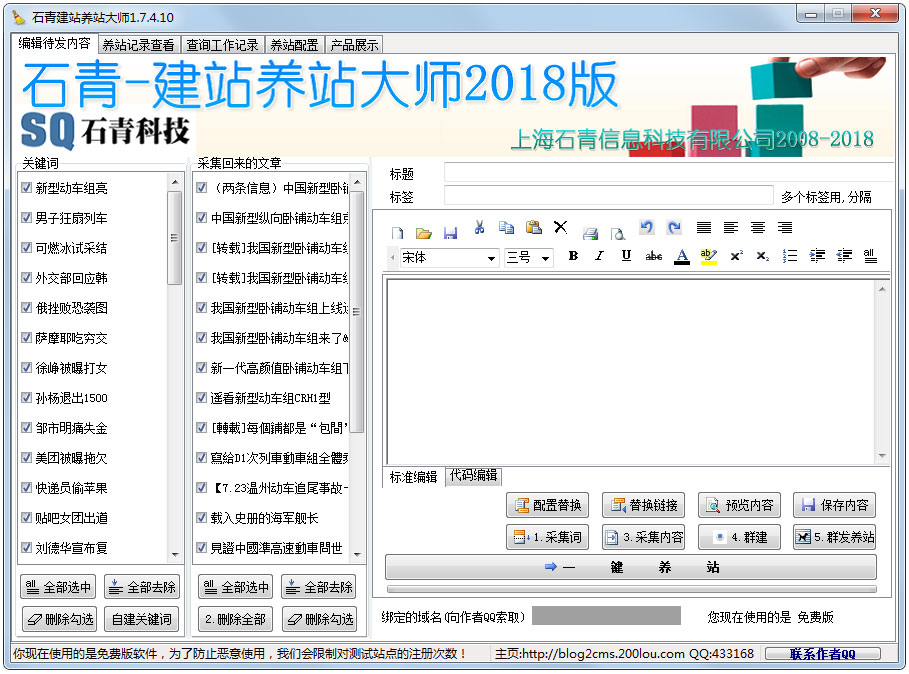Pick text highlight color
909x674 pixels.
pyautogui.click(x=708, y=256)
